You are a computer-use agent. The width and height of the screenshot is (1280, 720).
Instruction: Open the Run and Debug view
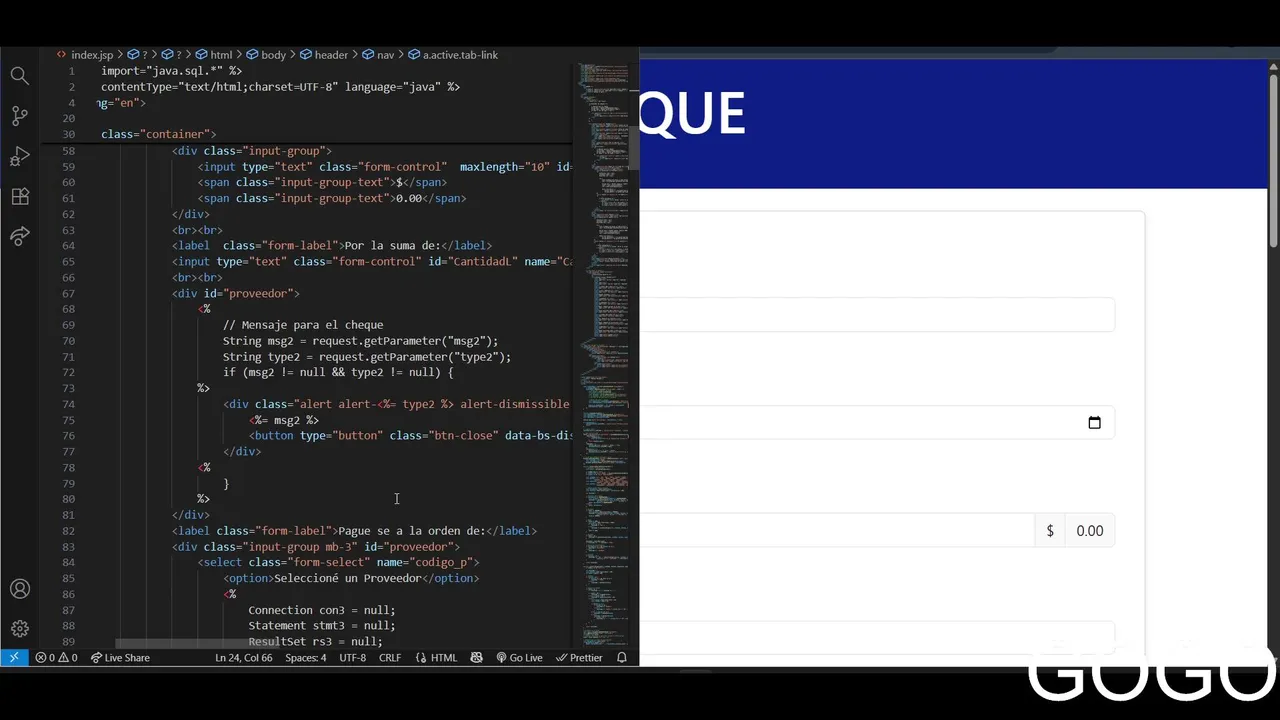[x=20, y=156]
